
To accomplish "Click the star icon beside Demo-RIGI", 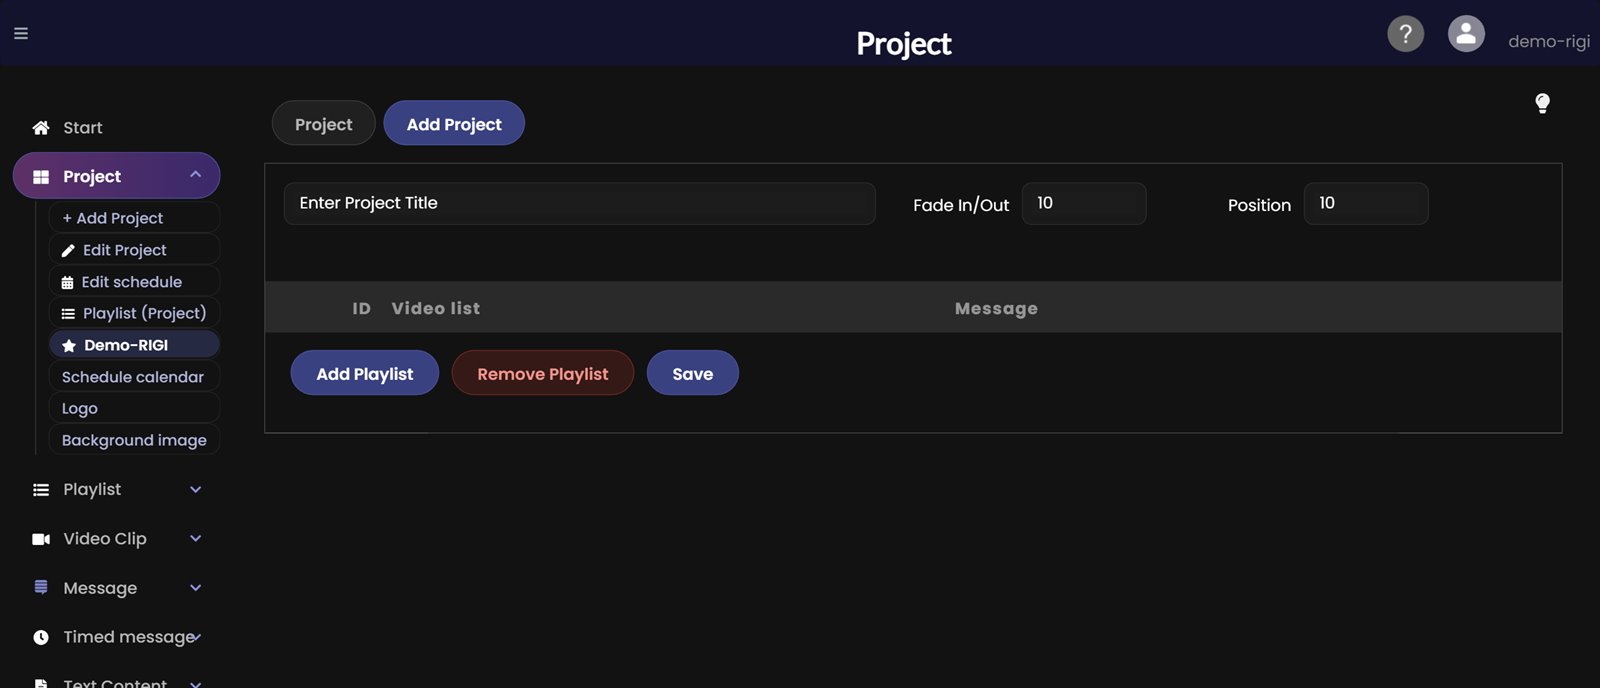I will point(69,346).
